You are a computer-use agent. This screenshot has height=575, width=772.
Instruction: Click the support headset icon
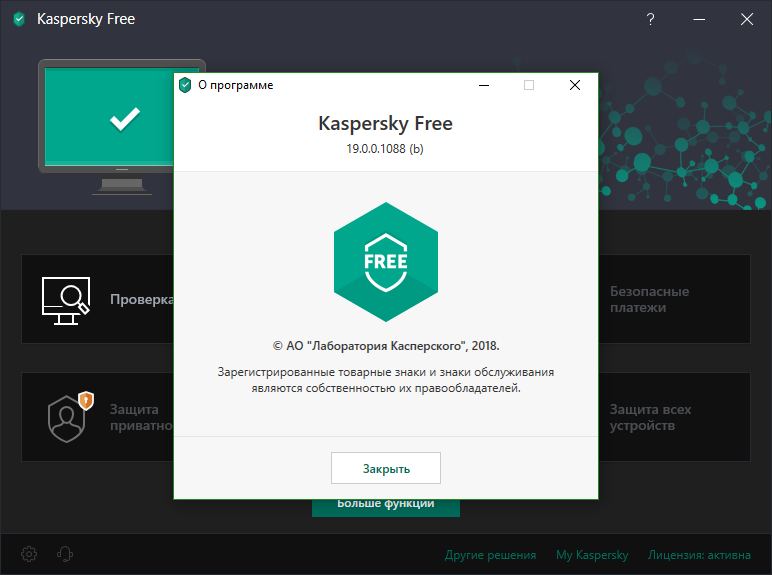tap(66, 554)
